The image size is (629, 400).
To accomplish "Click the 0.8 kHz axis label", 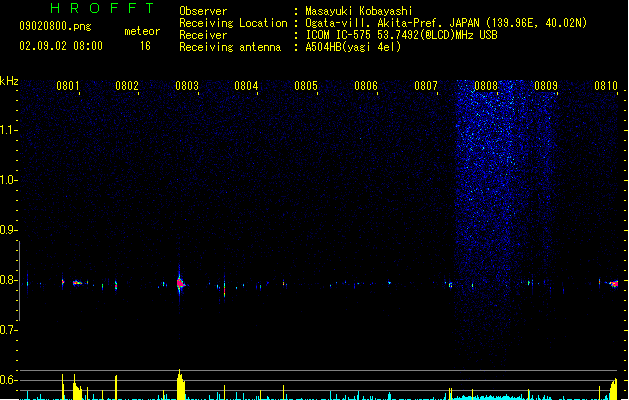I will 8,280.
